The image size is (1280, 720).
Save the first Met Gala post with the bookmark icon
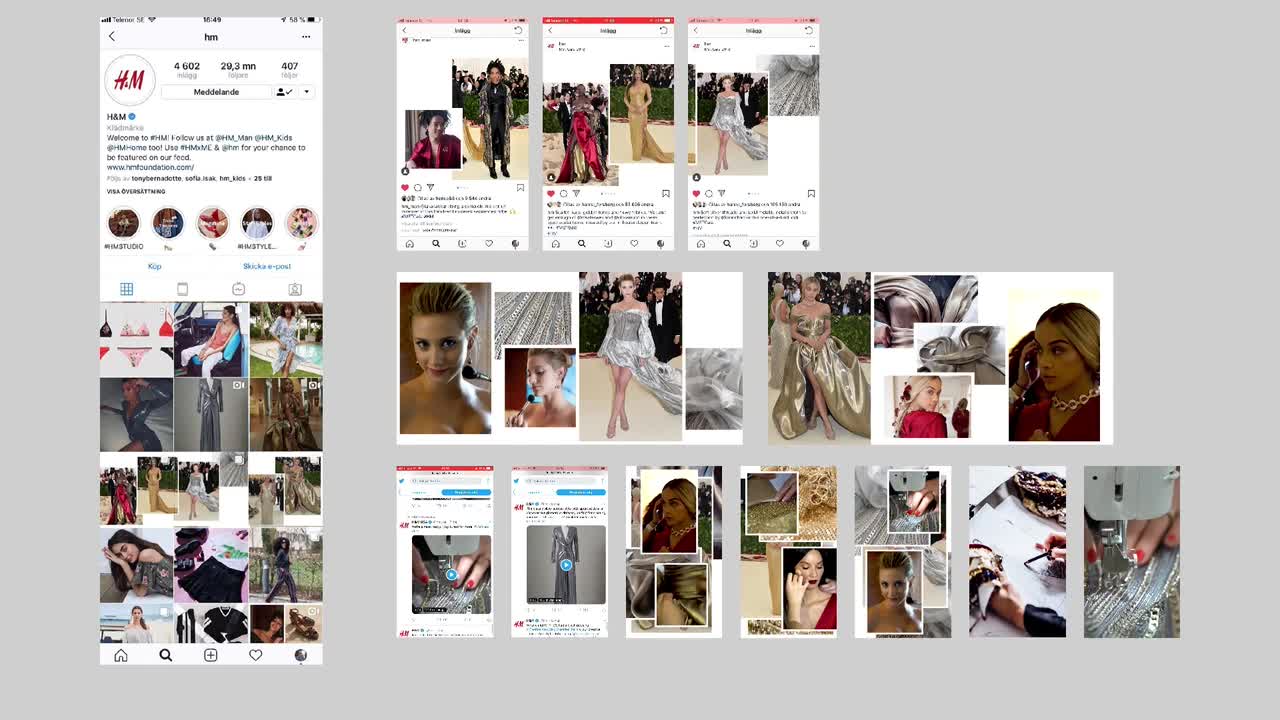[x=519, y=187]
